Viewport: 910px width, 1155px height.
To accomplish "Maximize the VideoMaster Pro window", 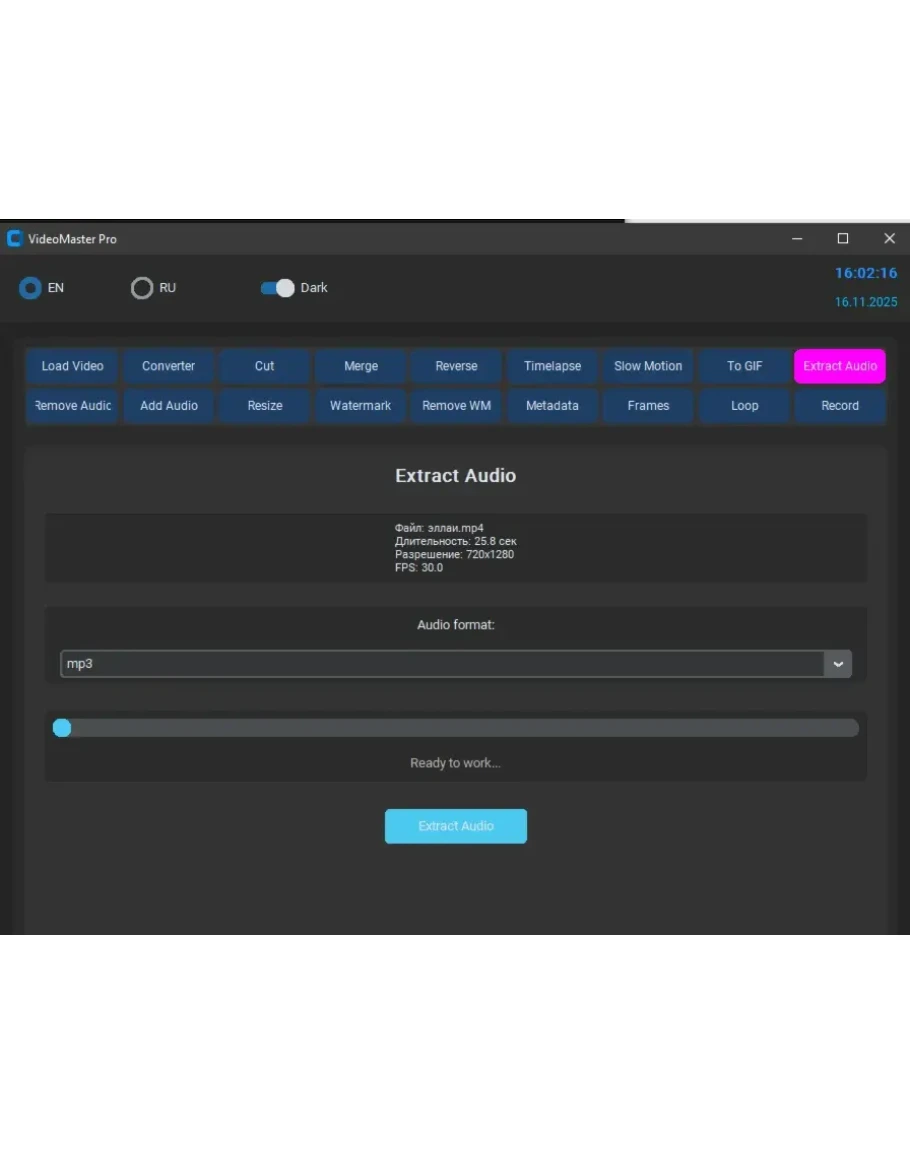I will pos(843,239).
